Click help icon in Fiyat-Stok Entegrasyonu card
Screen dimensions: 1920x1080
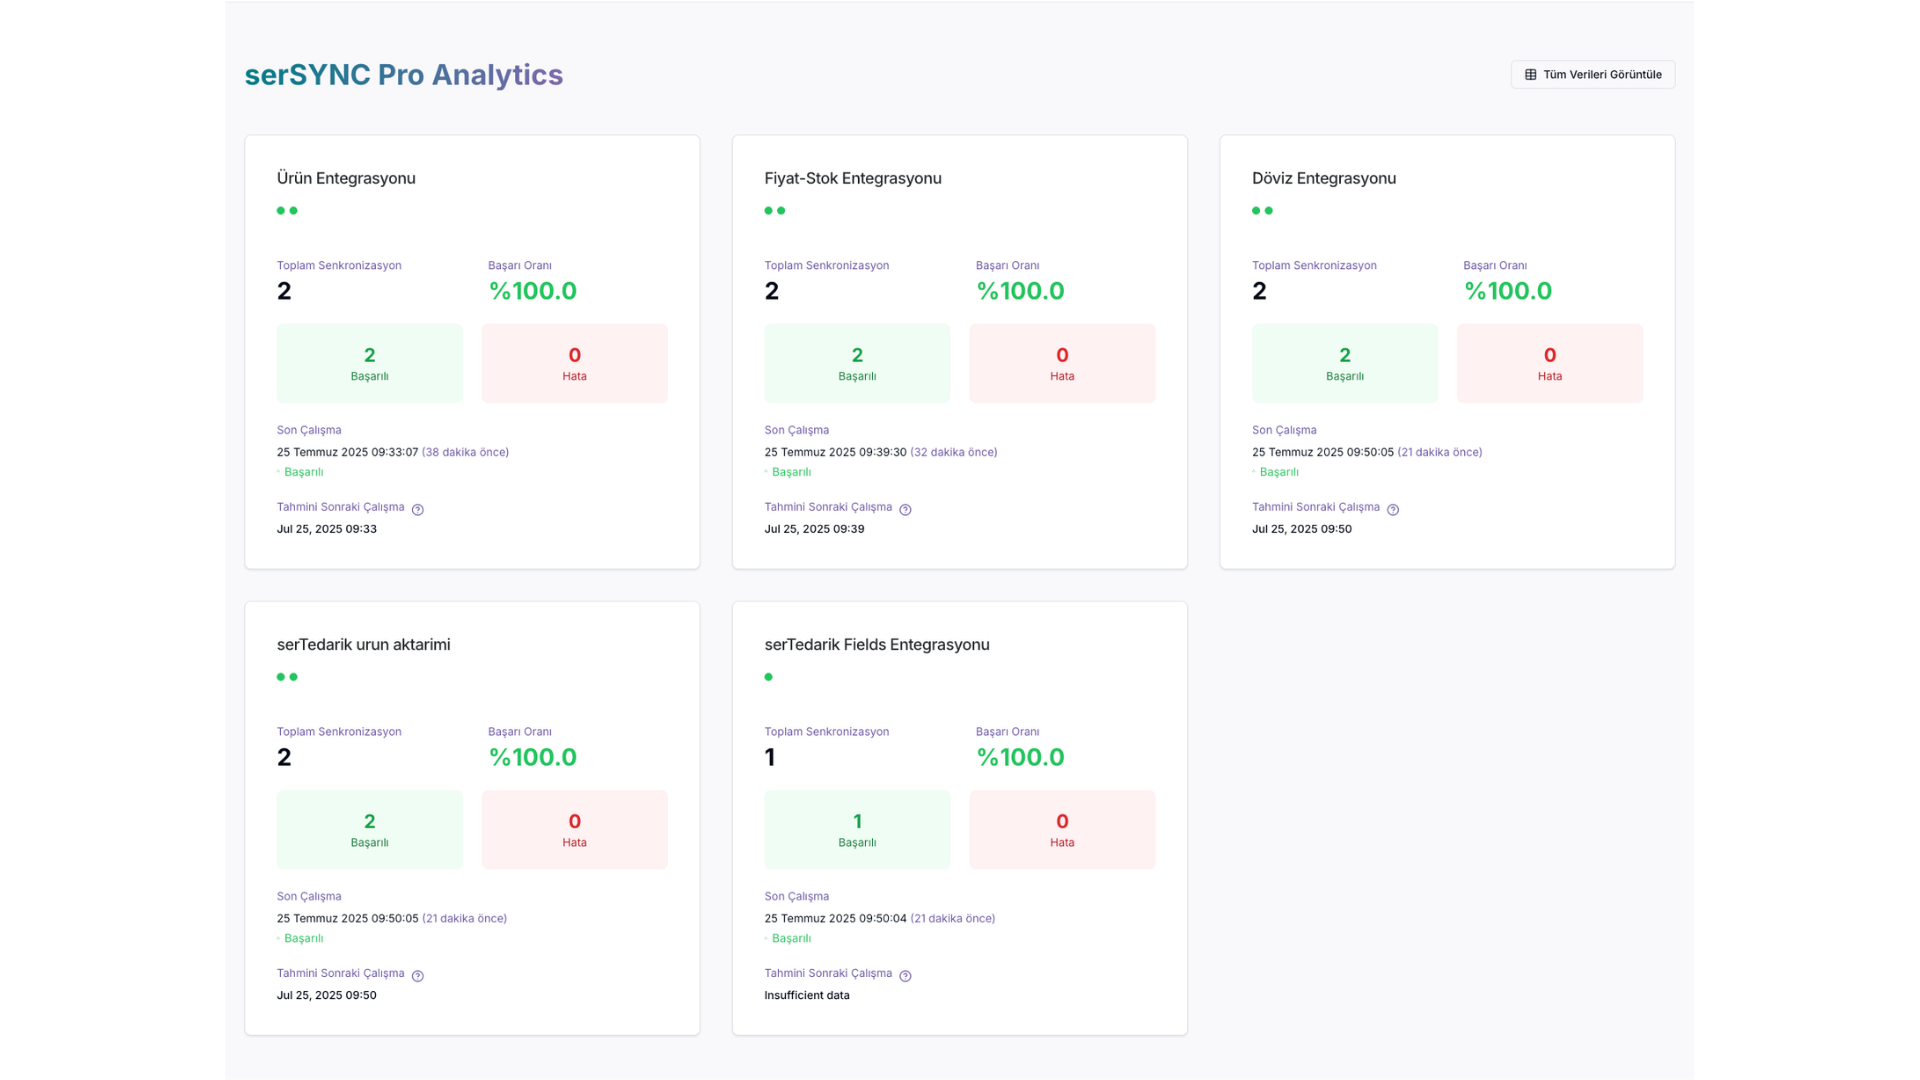click(905, 510)
